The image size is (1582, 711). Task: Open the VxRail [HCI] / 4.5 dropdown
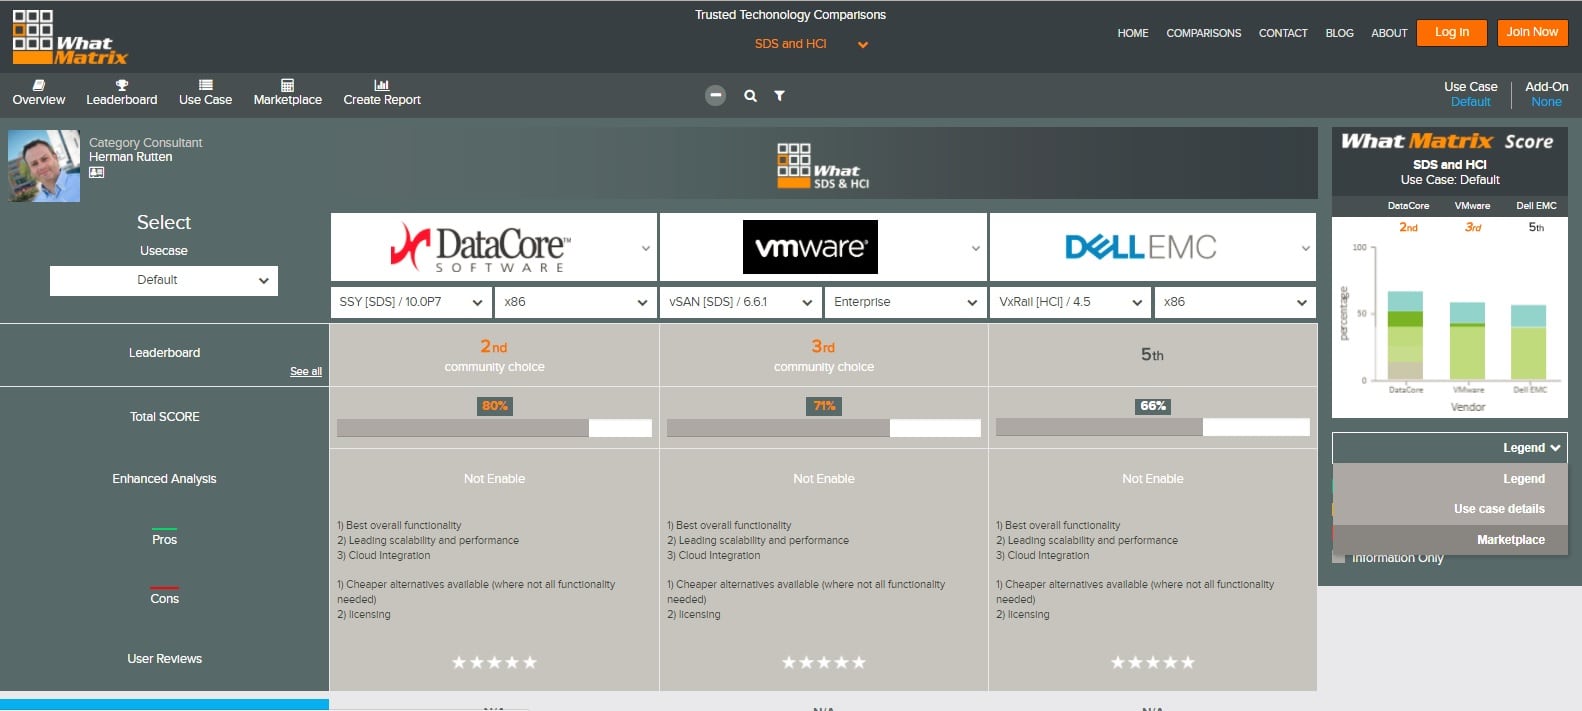coord(1069,302)
